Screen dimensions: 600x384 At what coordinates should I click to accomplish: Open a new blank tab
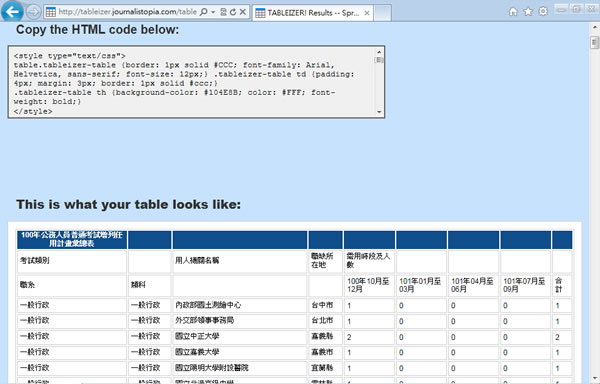pyautogui.click(x=382, y=13)
